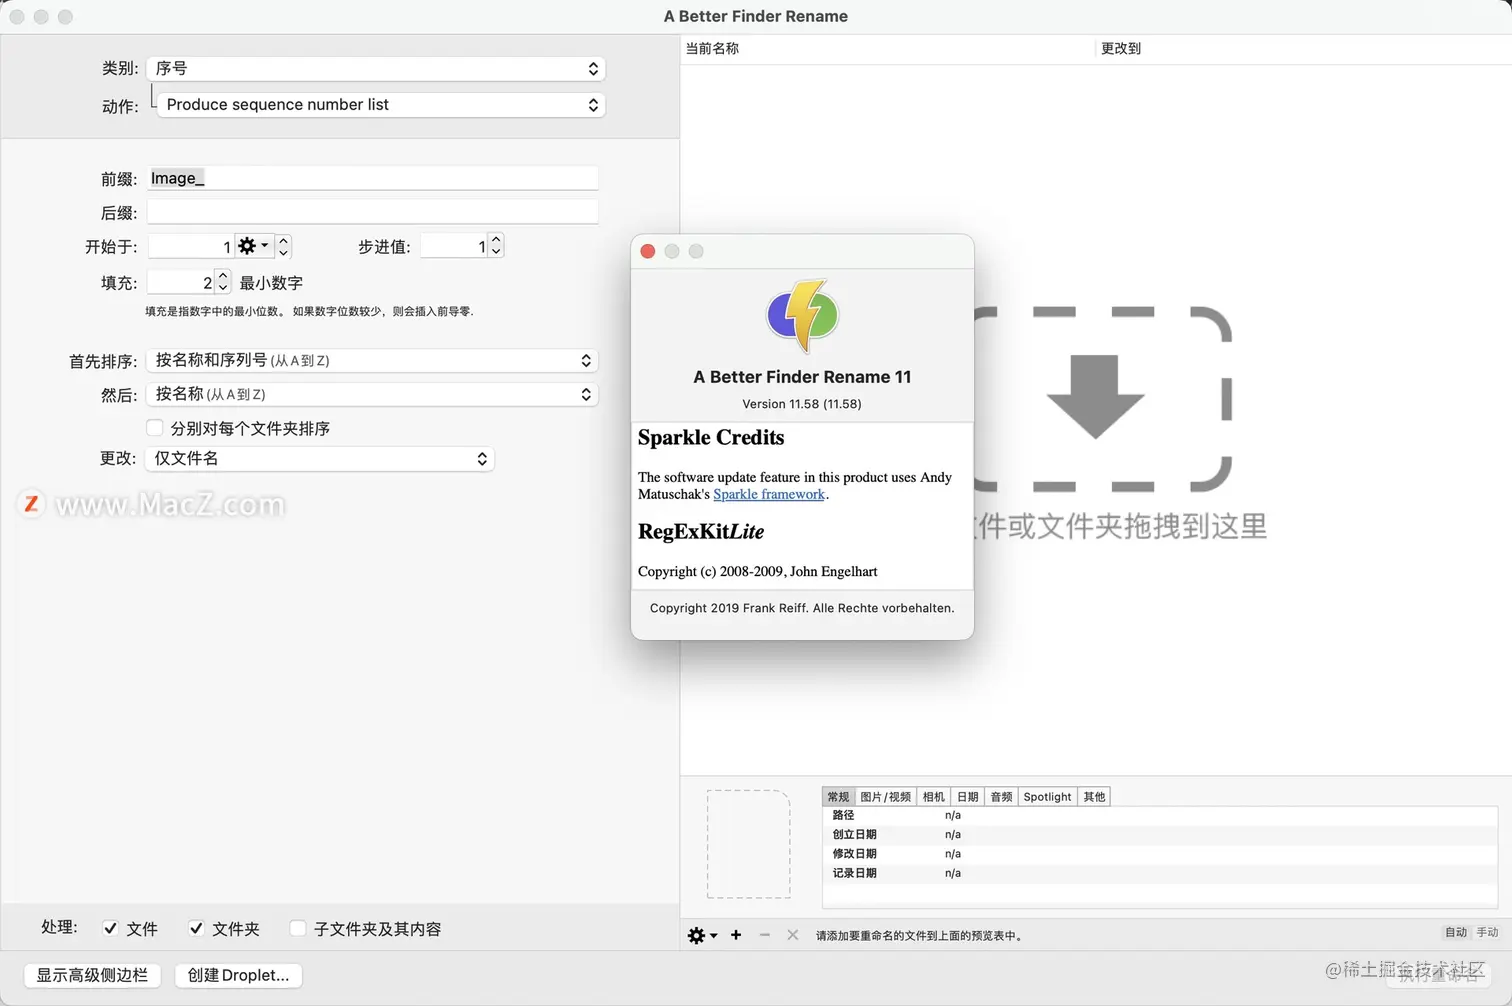Click the 填充 padding stepper arrows

pyautogui.click(x=223, y=282)
